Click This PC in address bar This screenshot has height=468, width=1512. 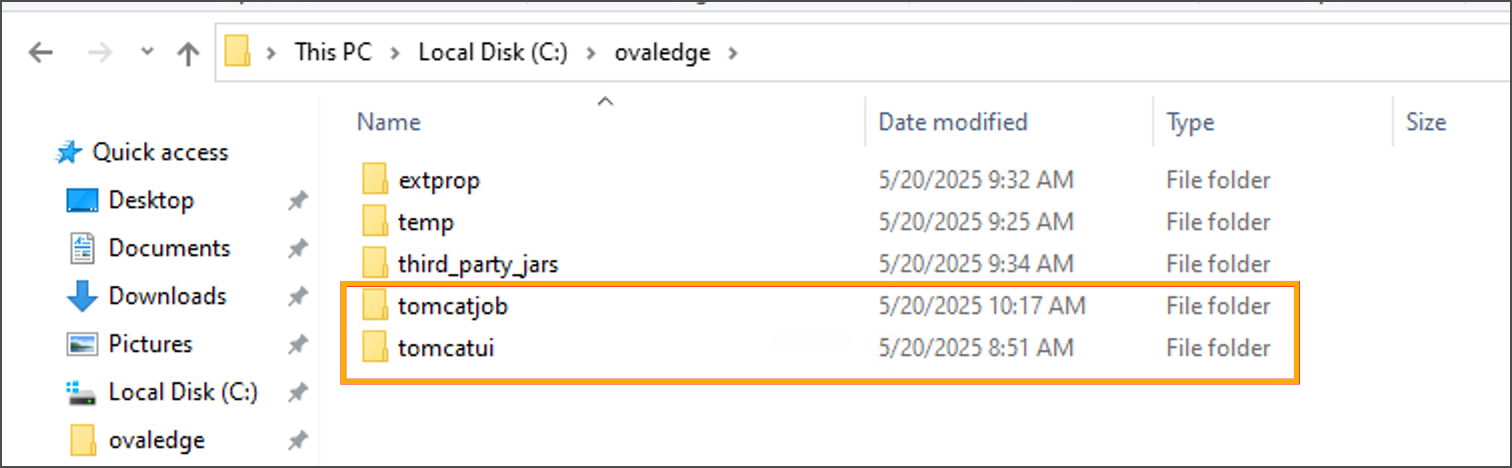click(332, 53)
